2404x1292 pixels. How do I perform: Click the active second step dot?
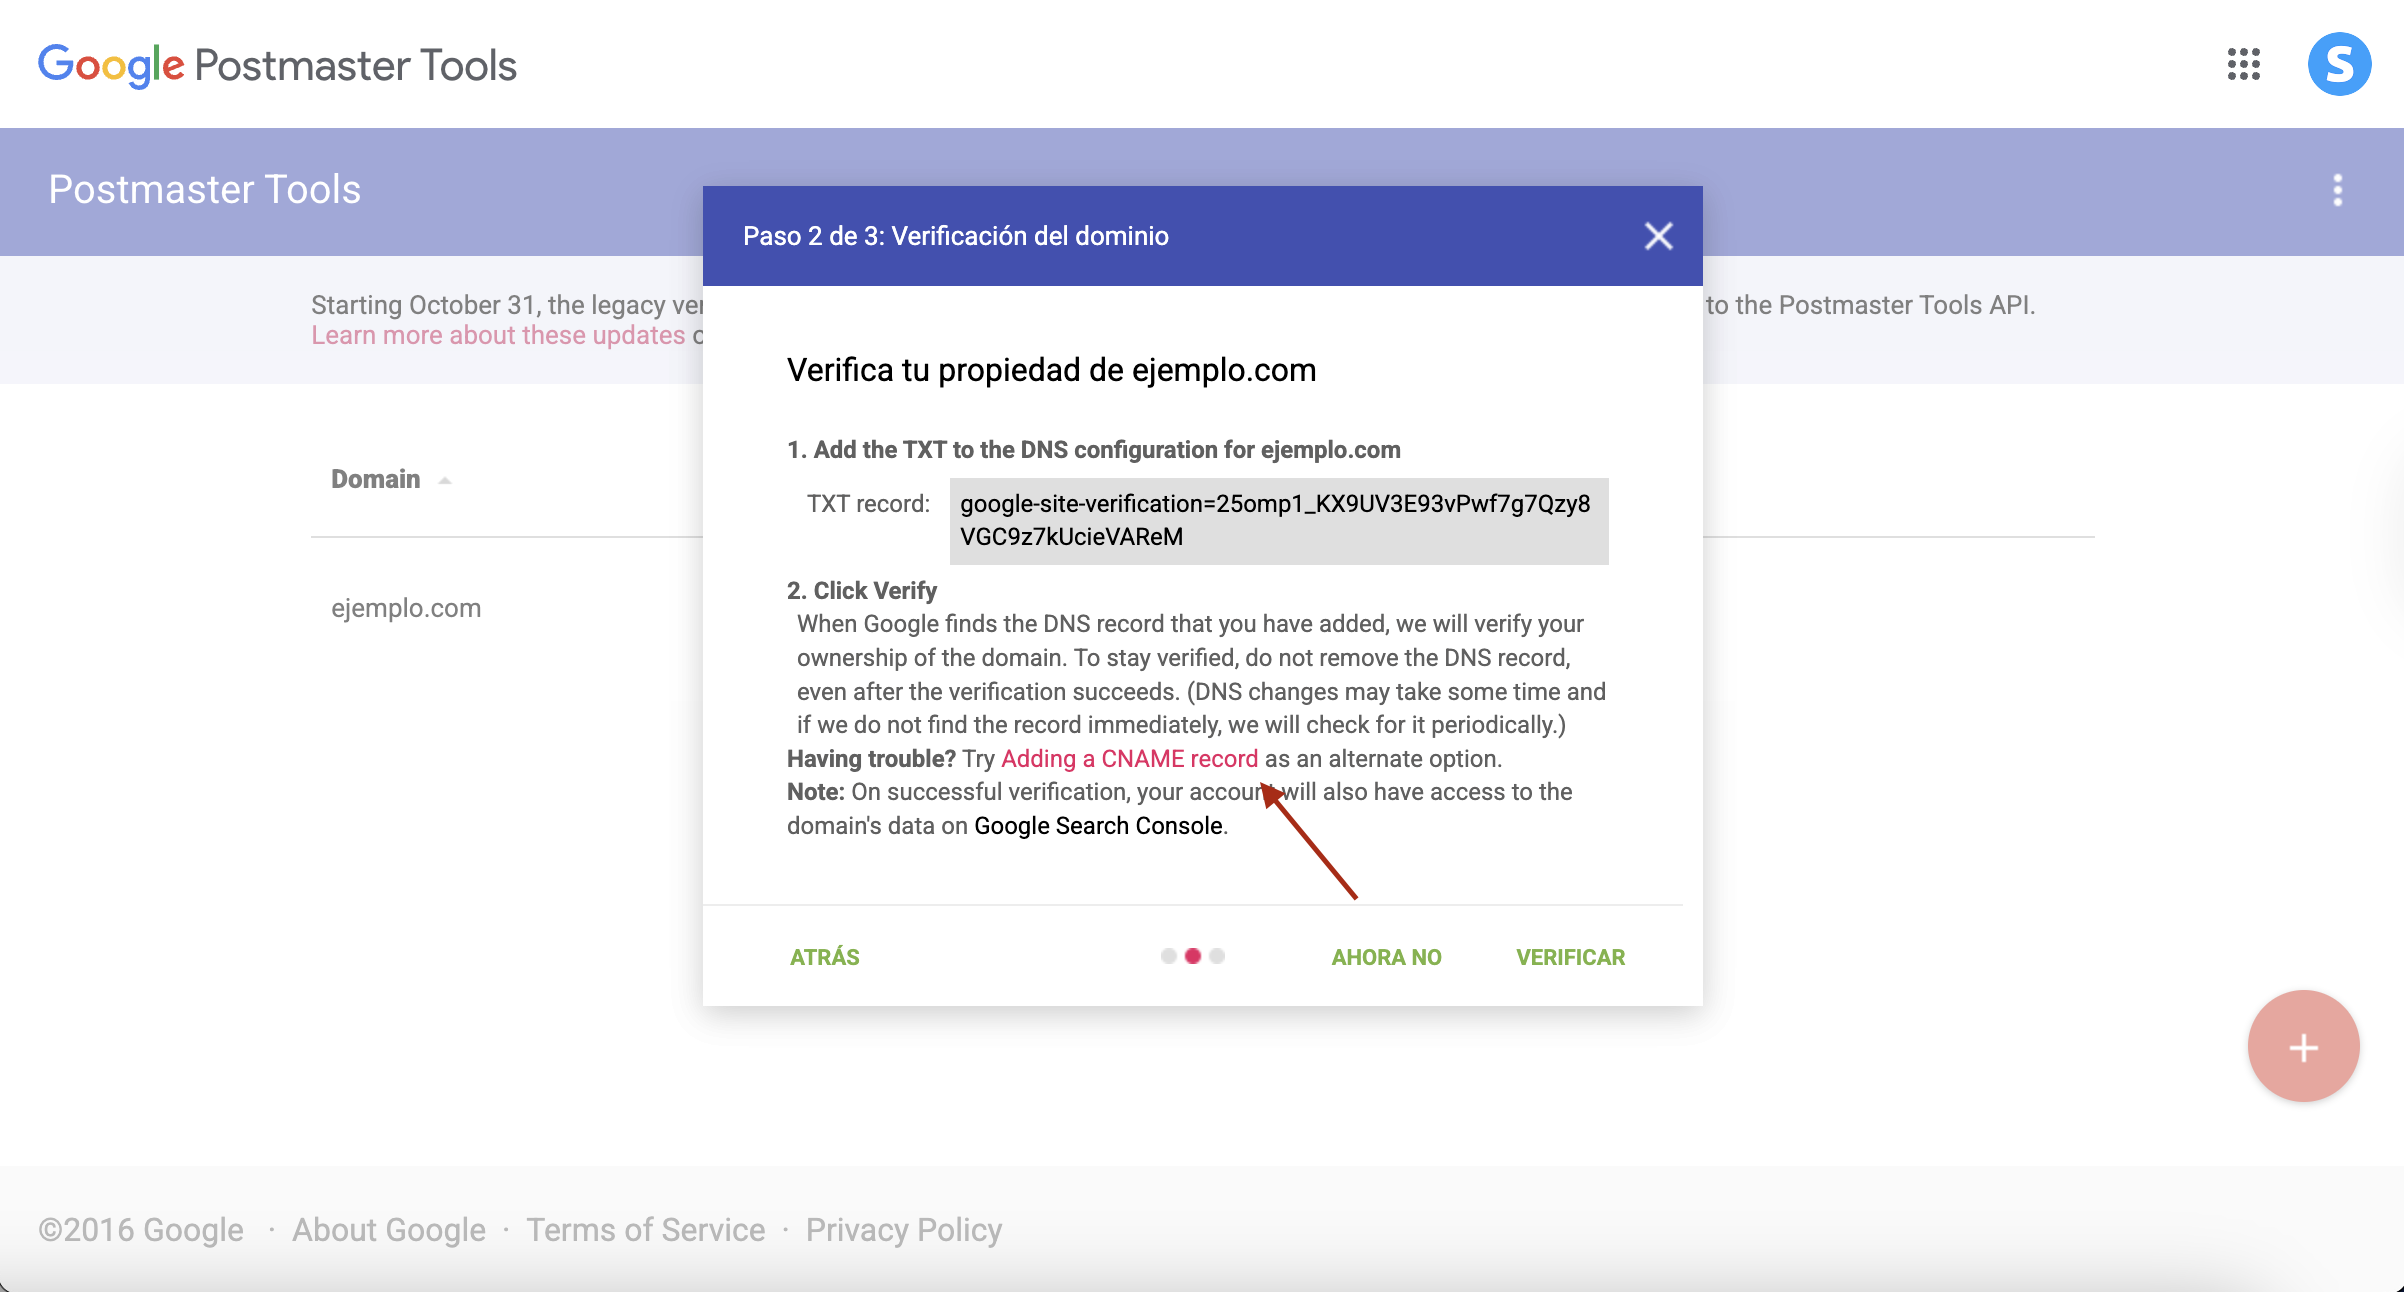tap(1192, 956)
